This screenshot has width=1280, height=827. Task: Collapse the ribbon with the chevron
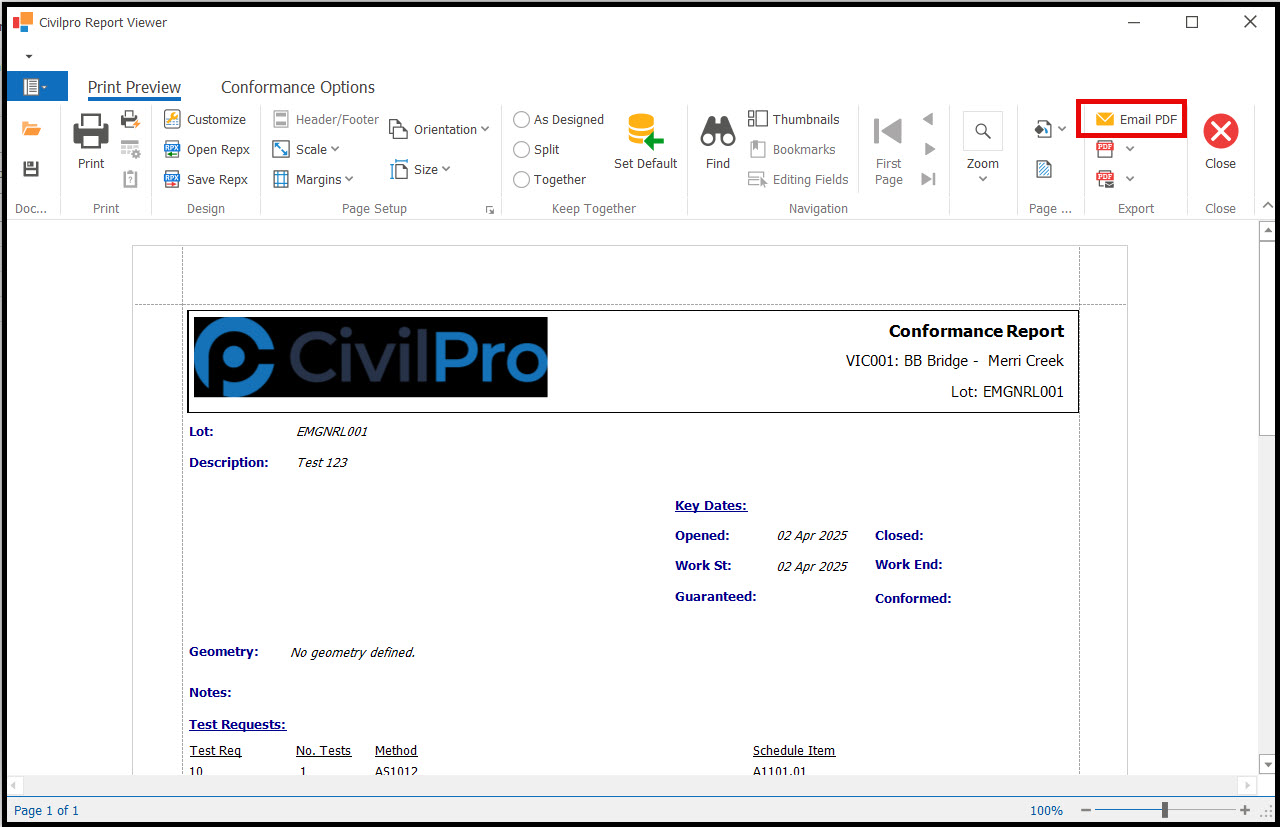pyautogui.click(x=1268, y=206)
